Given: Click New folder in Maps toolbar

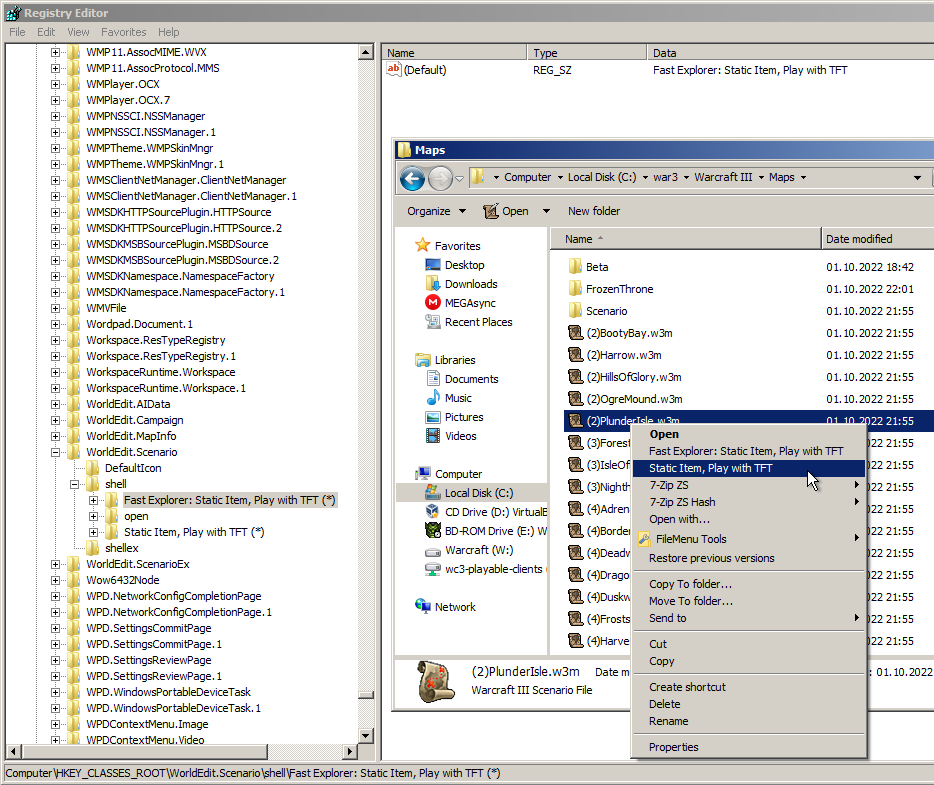Looking at the screenshot, I should (594, 211).
